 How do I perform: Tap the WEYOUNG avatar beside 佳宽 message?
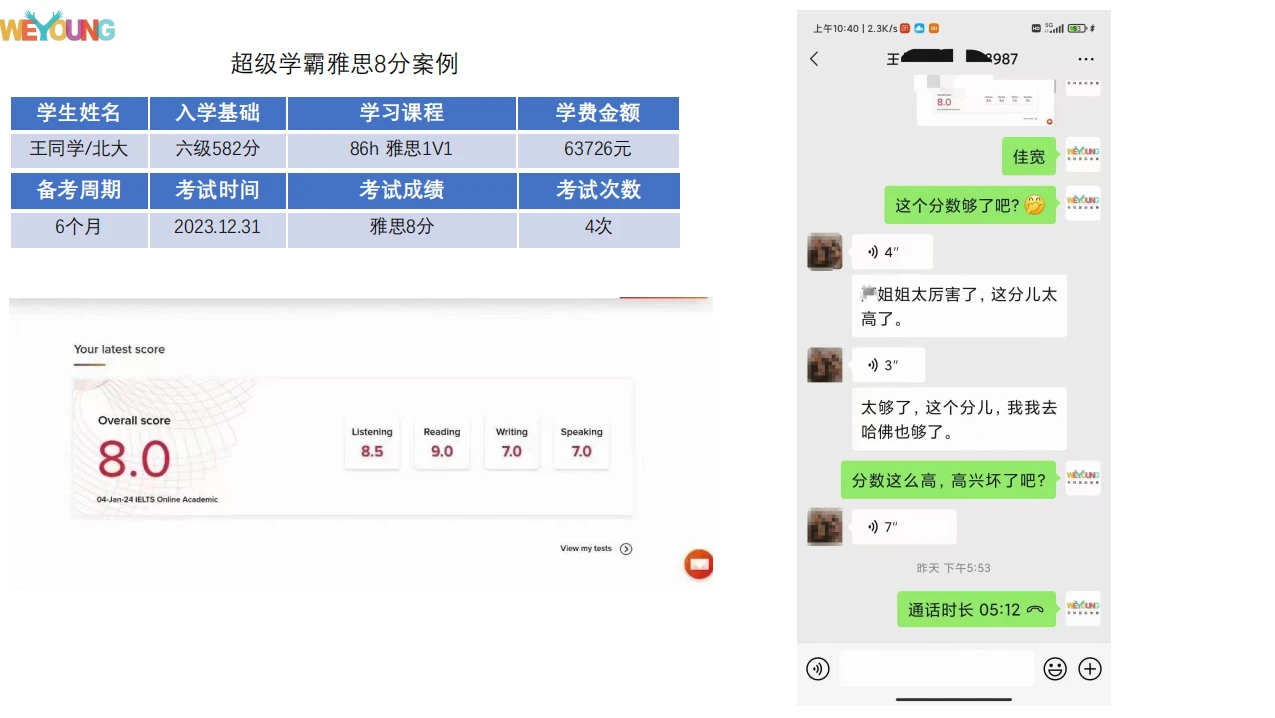1083,155
